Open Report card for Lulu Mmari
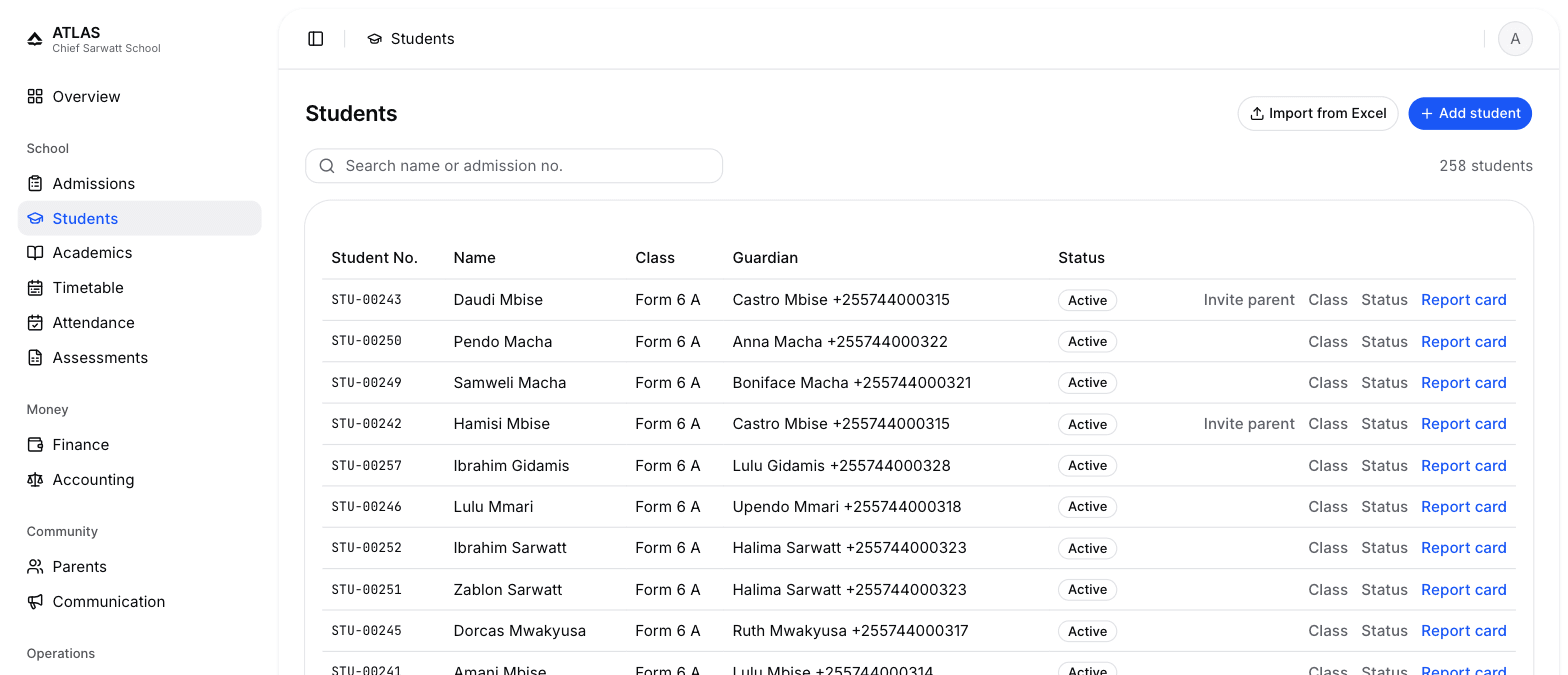 (x=1464, y=507)
